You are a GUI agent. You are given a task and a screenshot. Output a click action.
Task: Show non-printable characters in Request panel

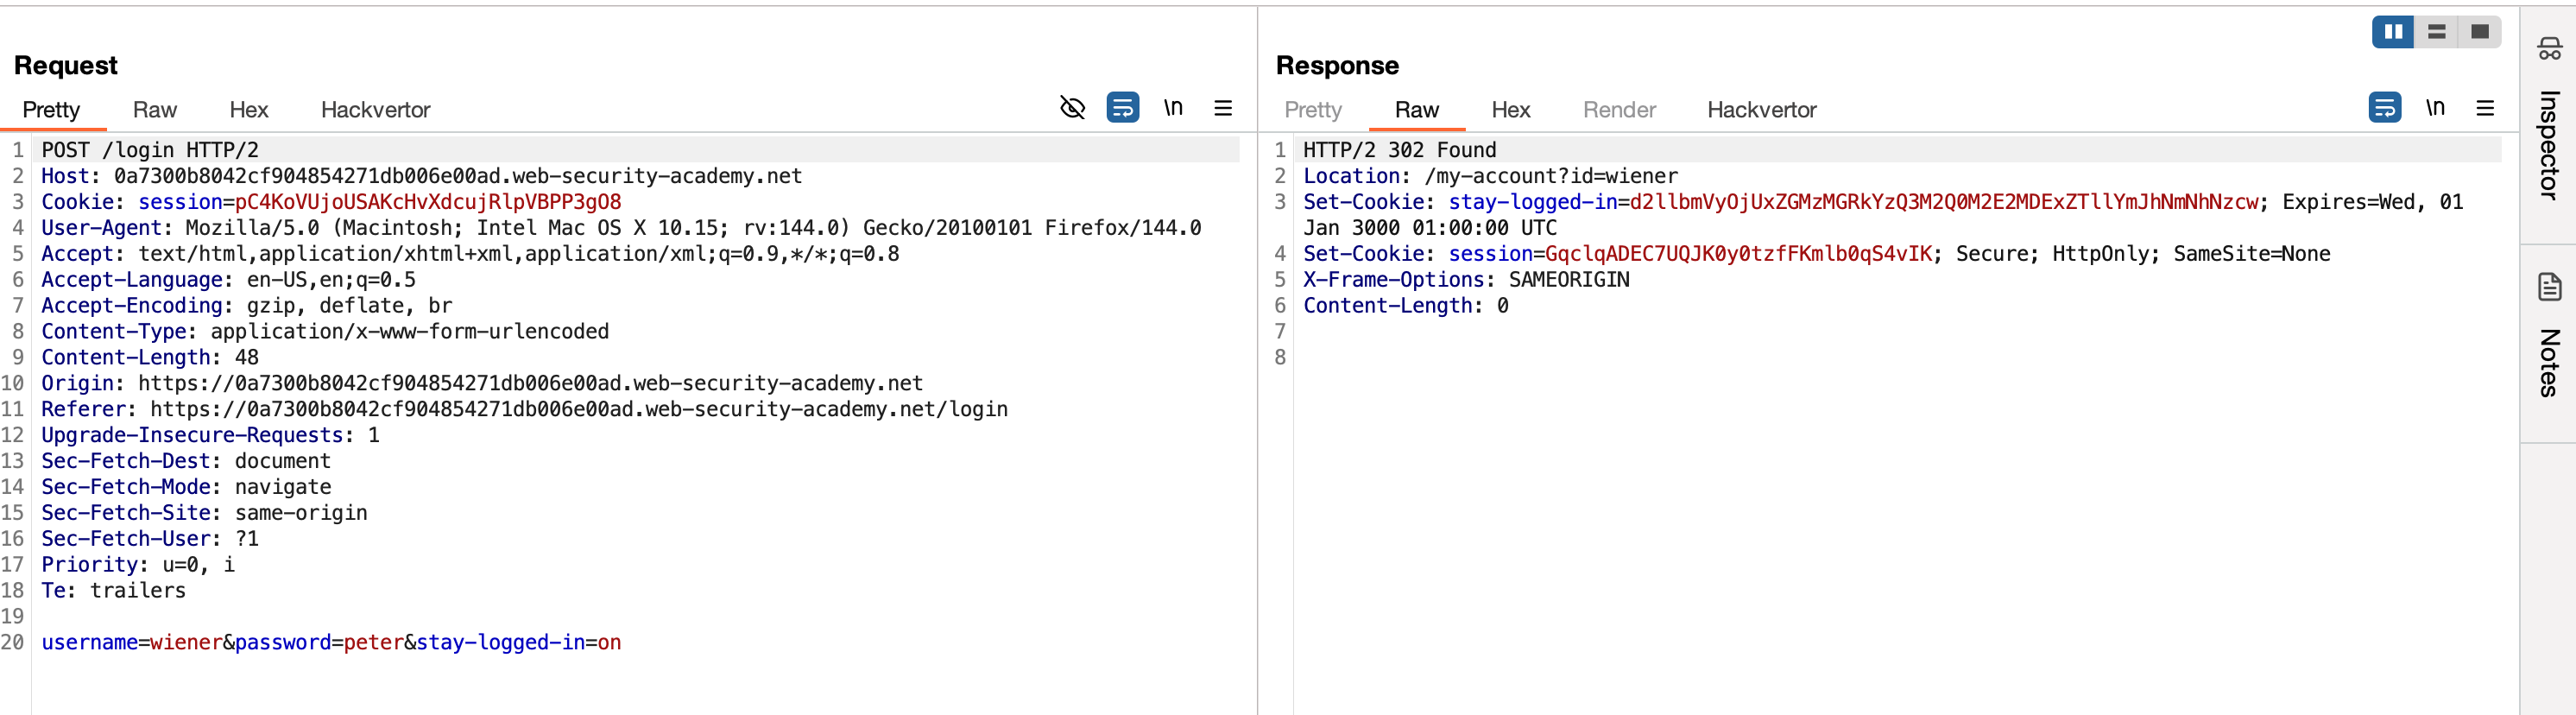(x=1173, y=107)
